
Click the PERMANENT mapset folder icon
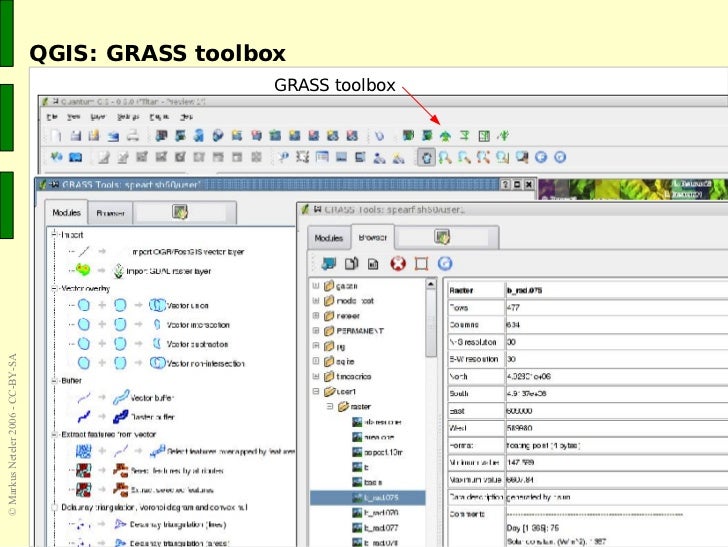(329, 331)
